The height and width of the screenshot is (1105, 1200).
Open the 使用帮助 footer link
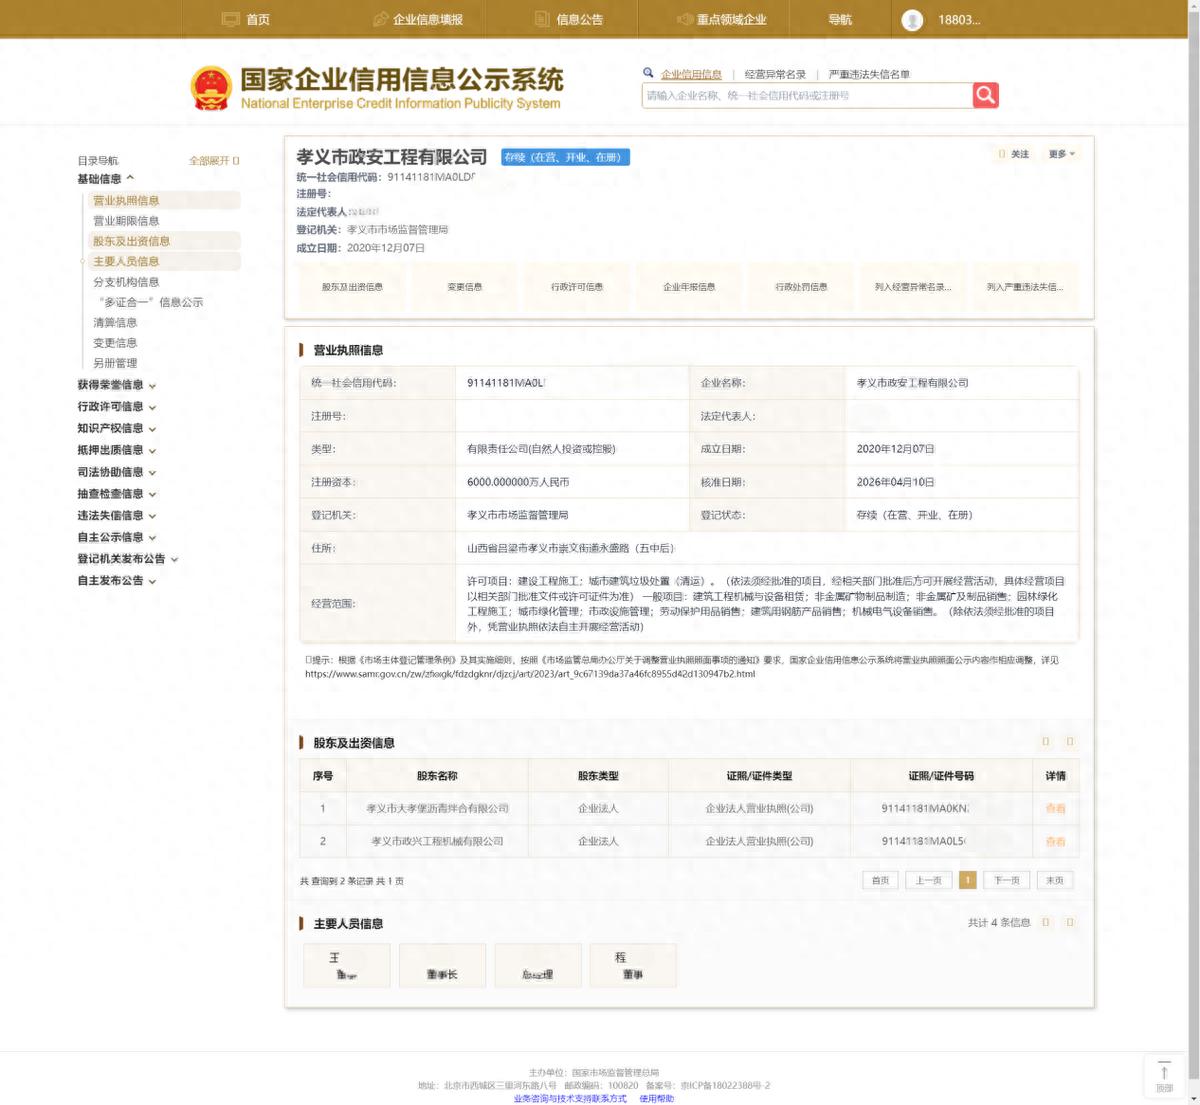tap(657, 1098)
